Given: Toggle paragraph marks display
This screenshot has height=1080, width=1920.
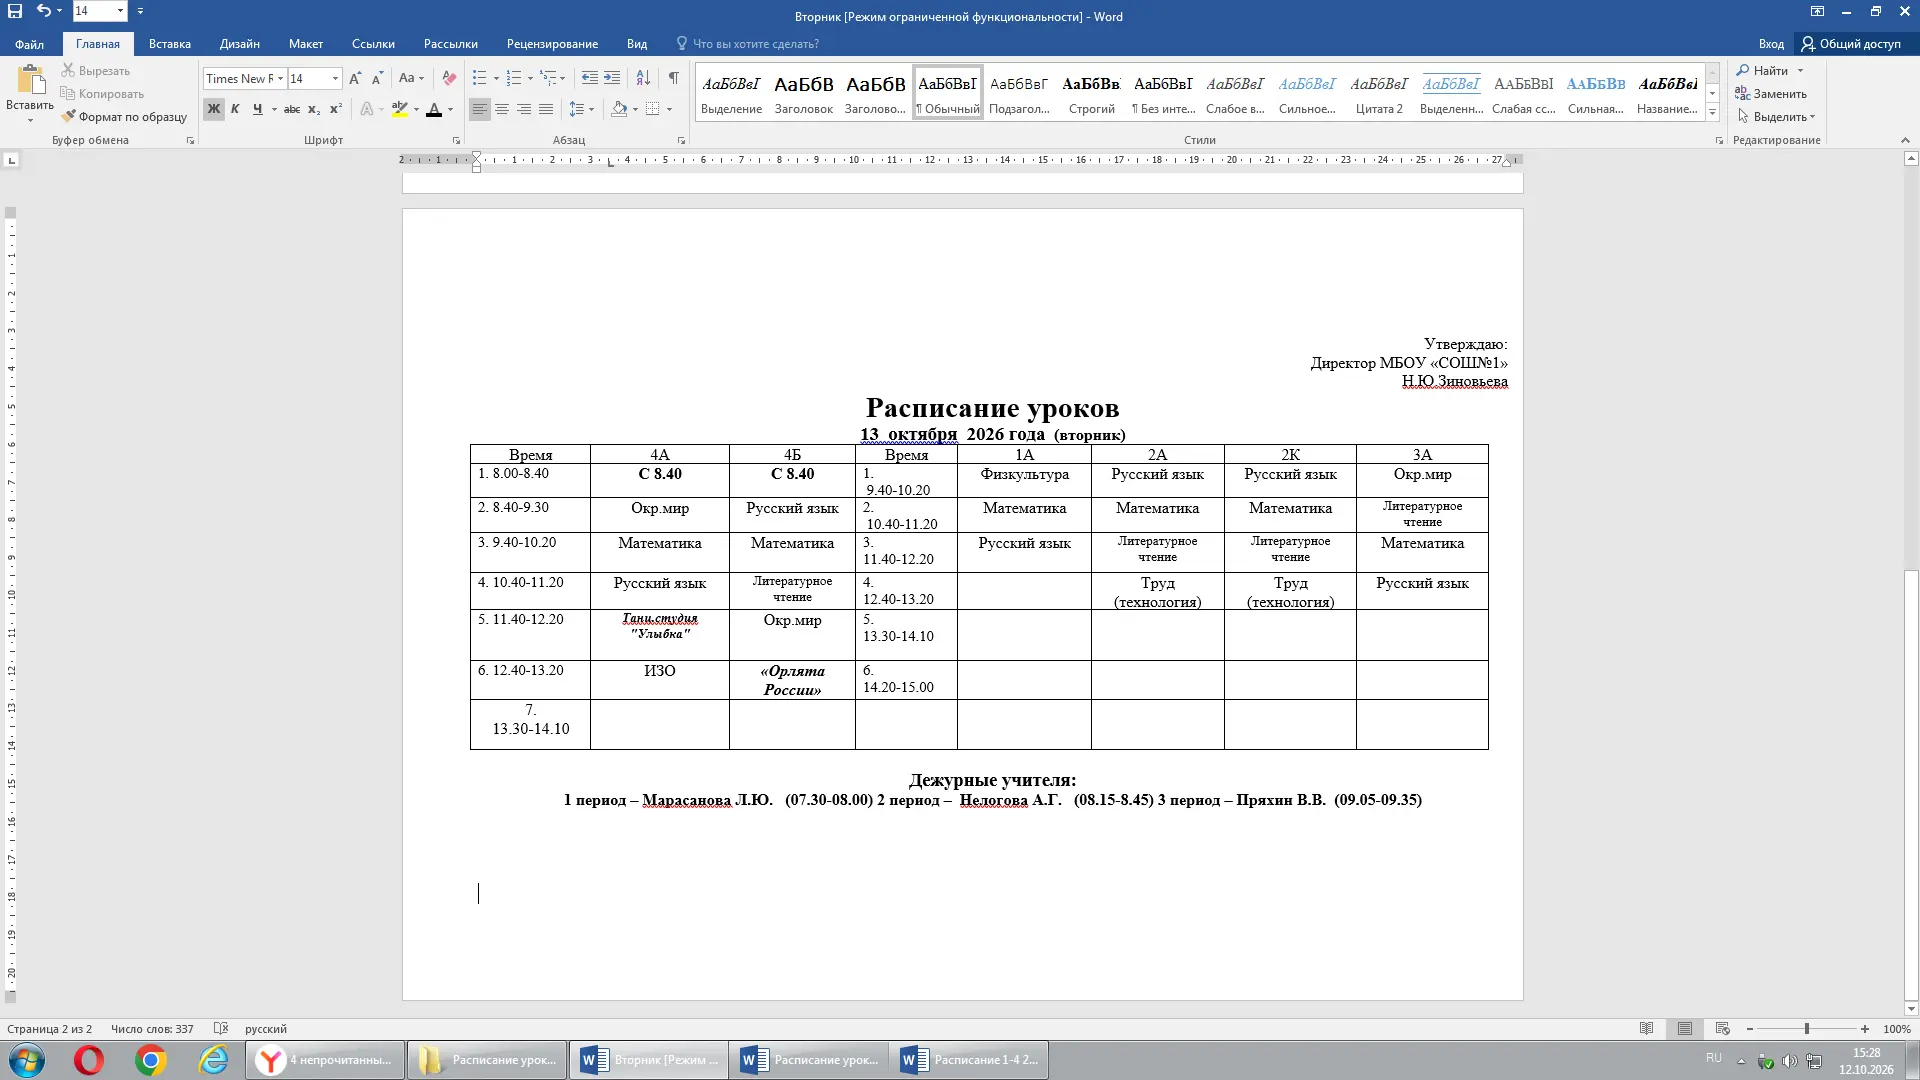Looking at the screenshot, I should click(674, 78).
